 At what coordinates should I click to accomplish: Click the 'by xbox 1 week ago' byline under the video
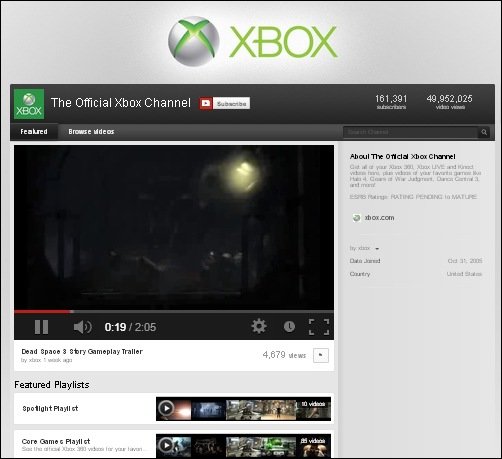coord(46,360)
